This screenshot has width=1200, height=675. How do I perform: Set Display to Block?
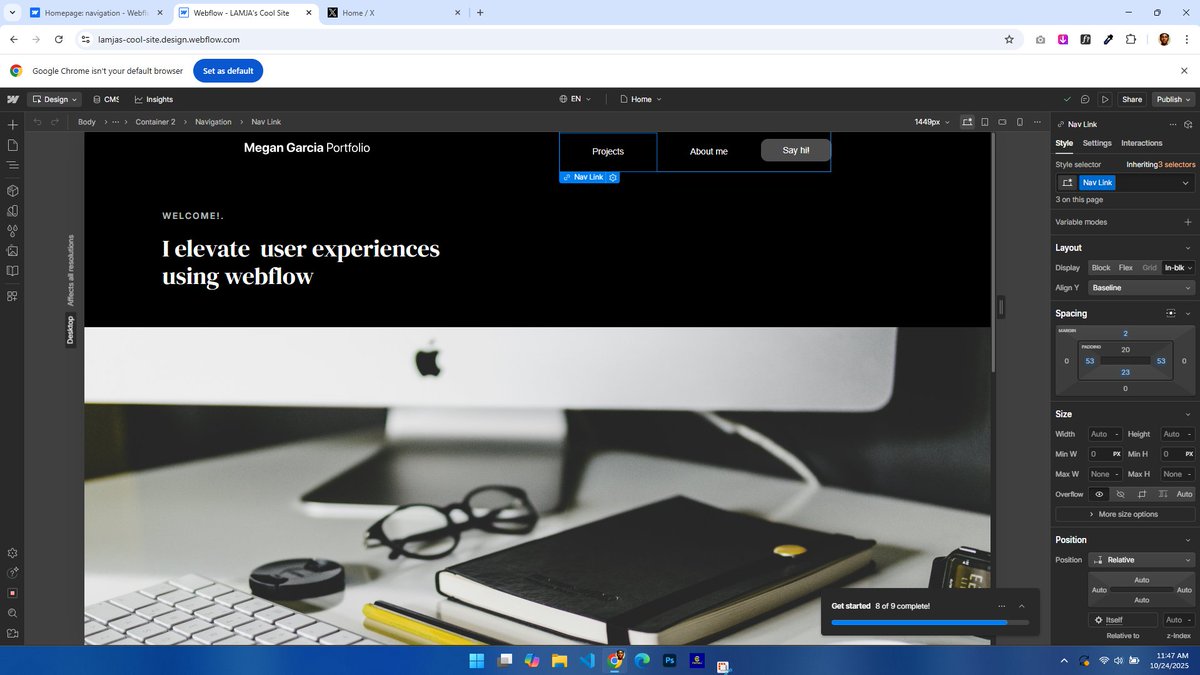coord(1101,267)
